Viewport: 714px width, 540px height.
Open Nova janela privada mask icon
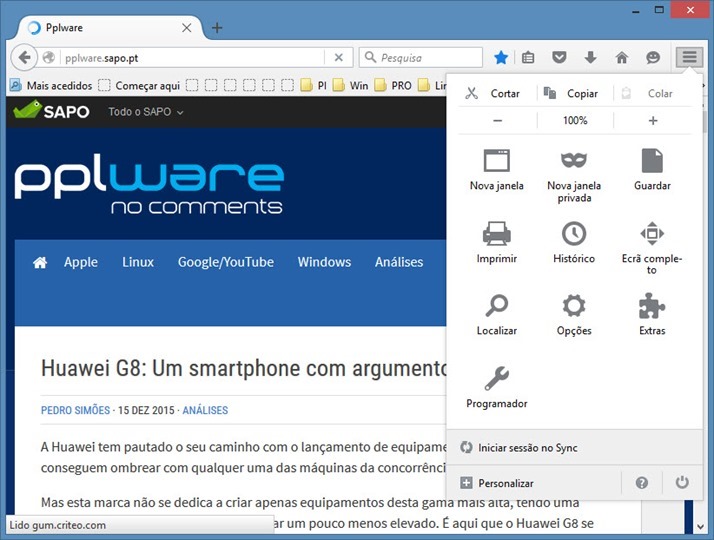point(574,160)
